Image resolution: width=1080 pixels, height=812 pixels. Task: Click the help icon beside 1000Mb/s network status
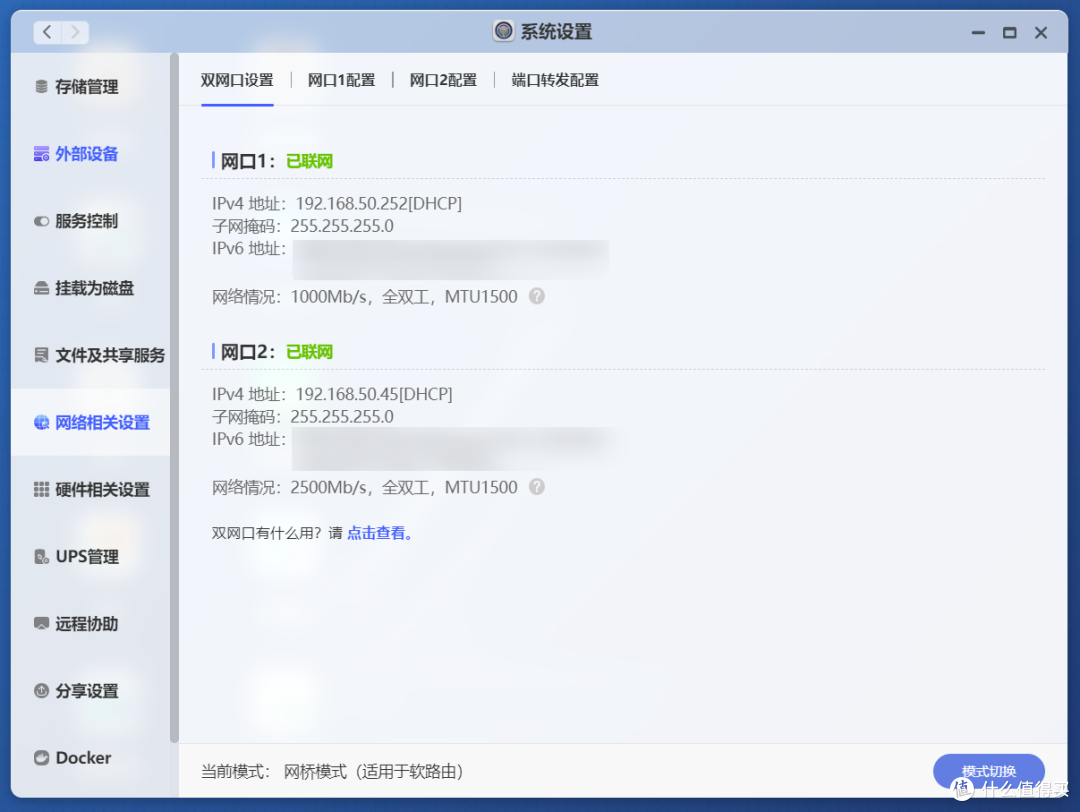coord(537,296)
